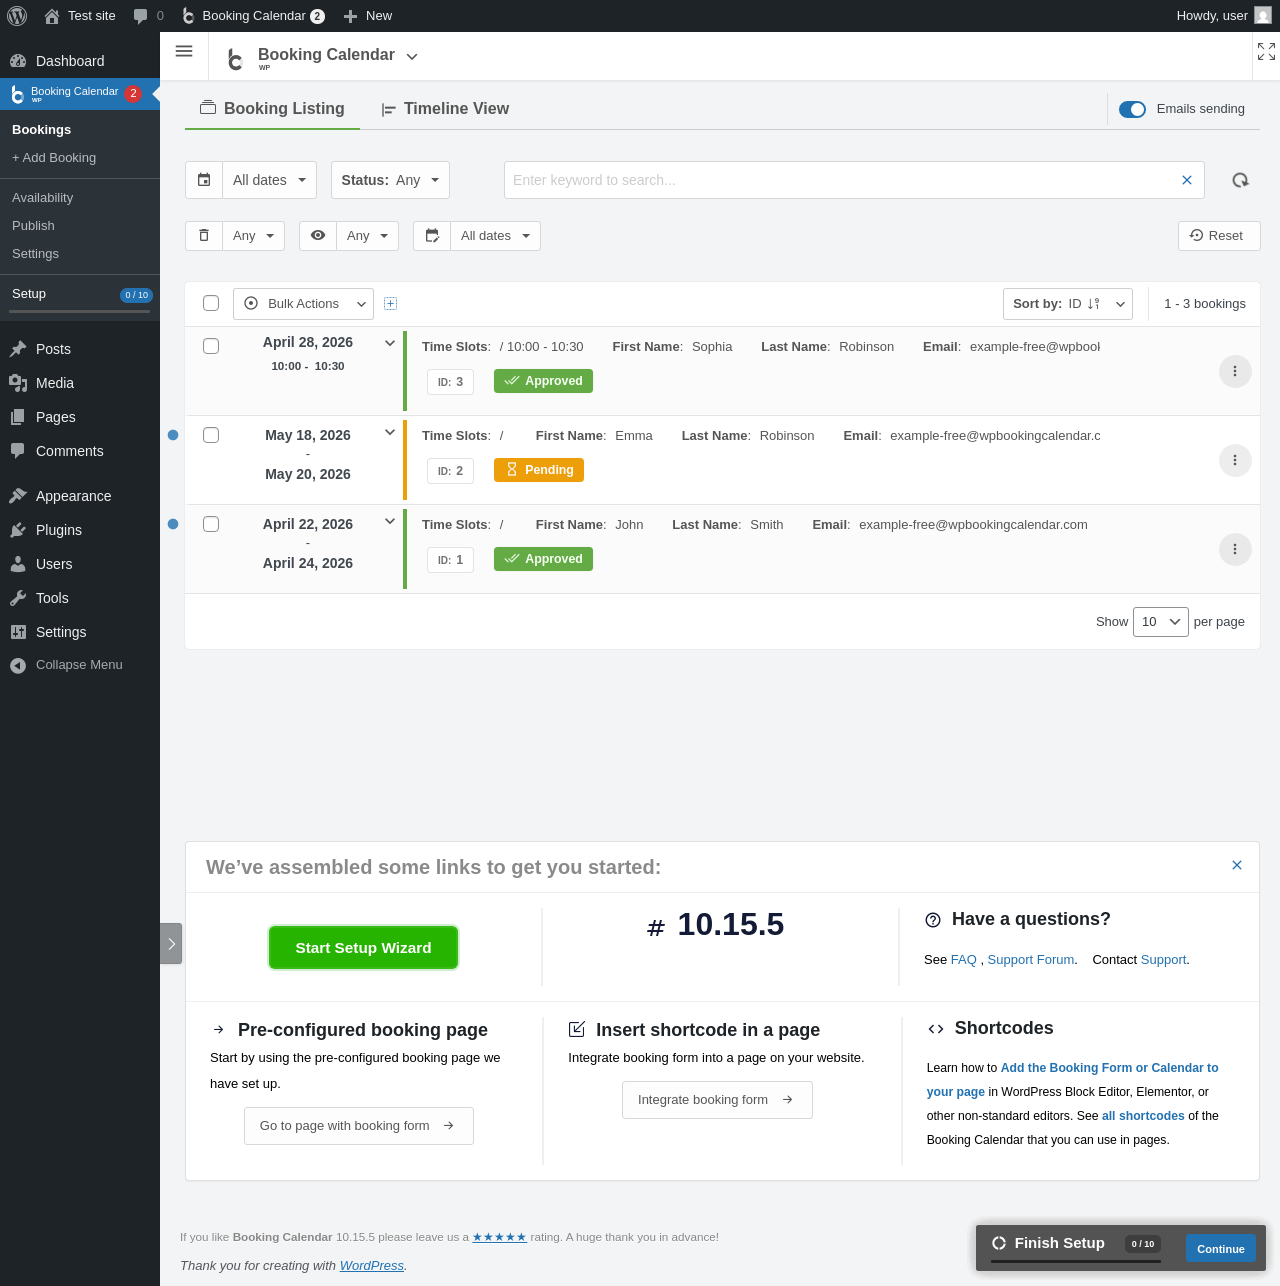Click the comments bubble icon in admin bar
The image size is (1280, 1286).
point(141,16)
